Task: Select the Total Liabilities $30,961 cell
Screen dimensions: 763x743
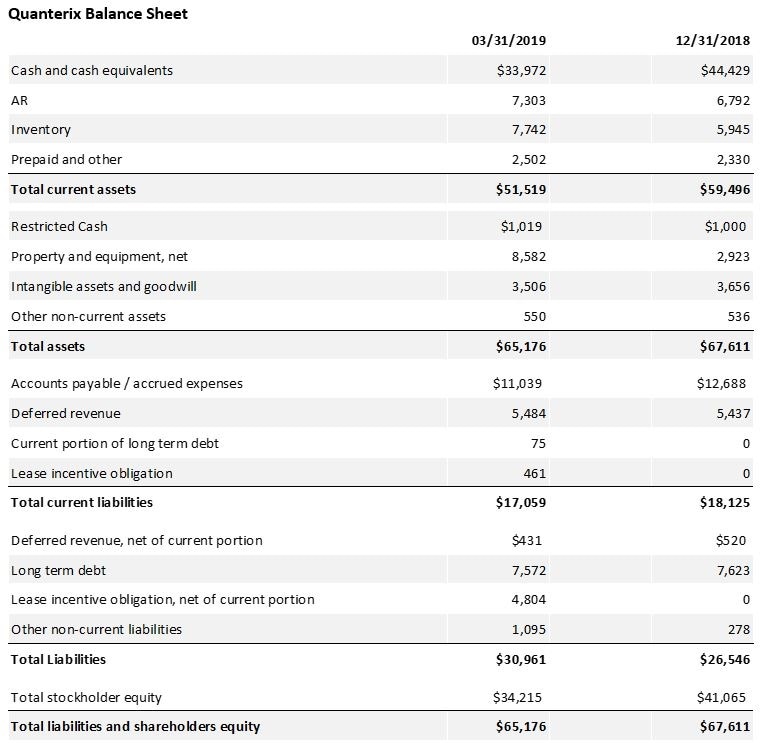Action: pos(521,659)
